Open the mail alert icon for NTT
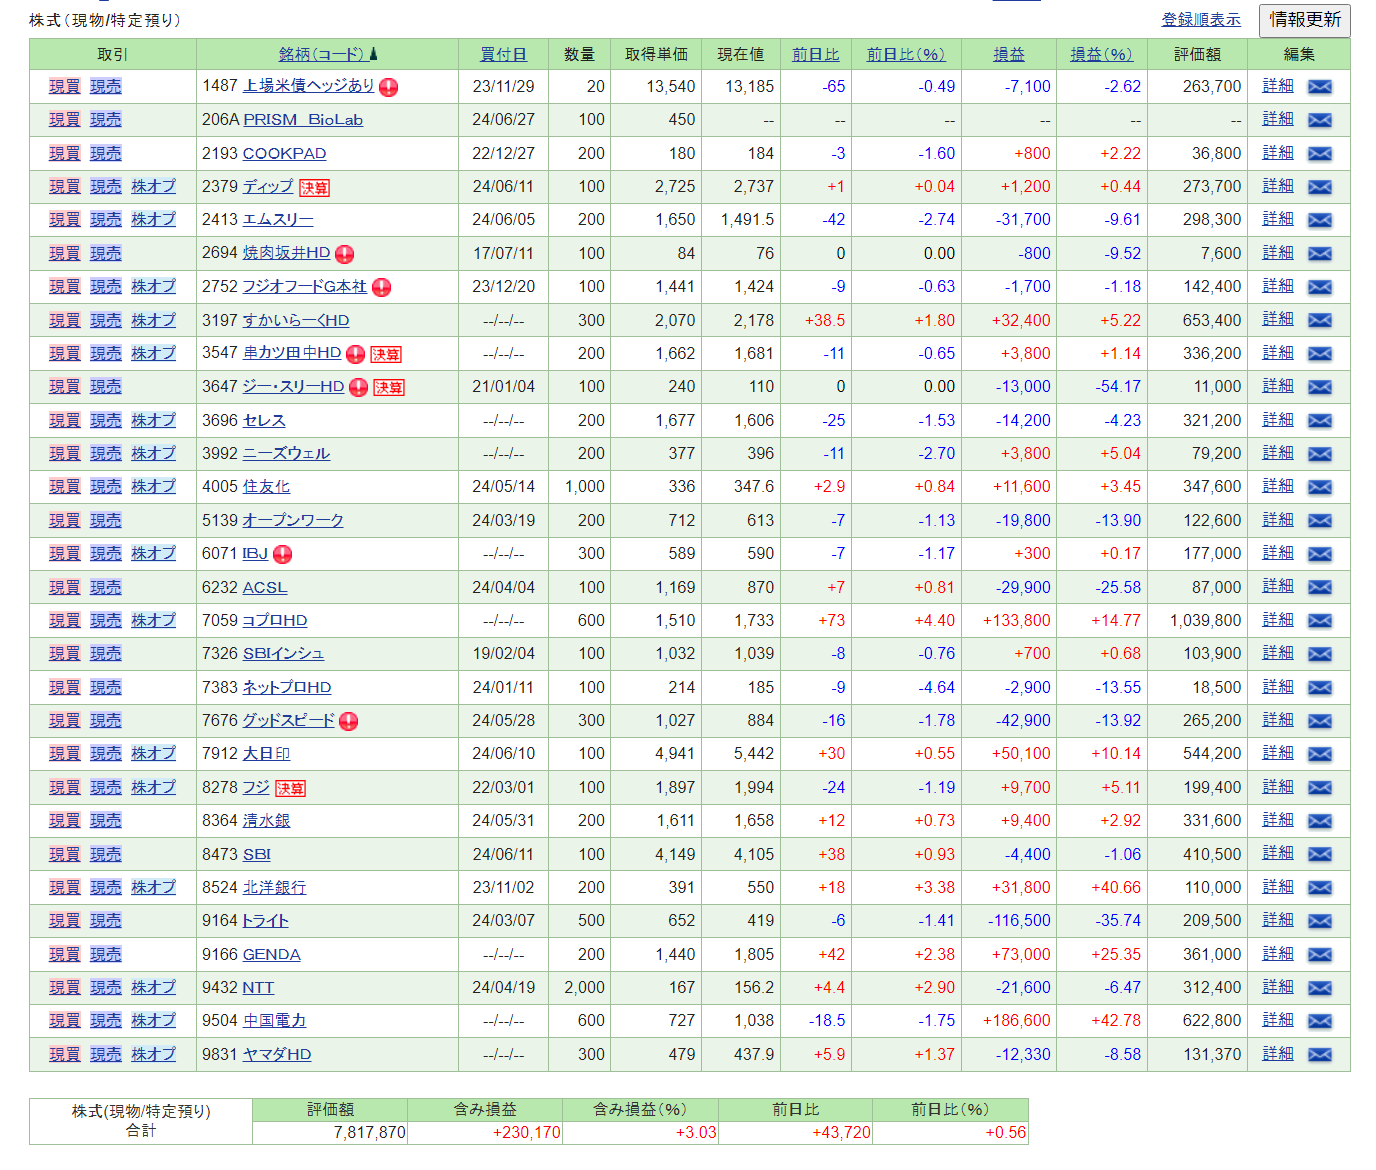The width and height of the screenshot is (1376, 1170). [x=1319, y=988]
